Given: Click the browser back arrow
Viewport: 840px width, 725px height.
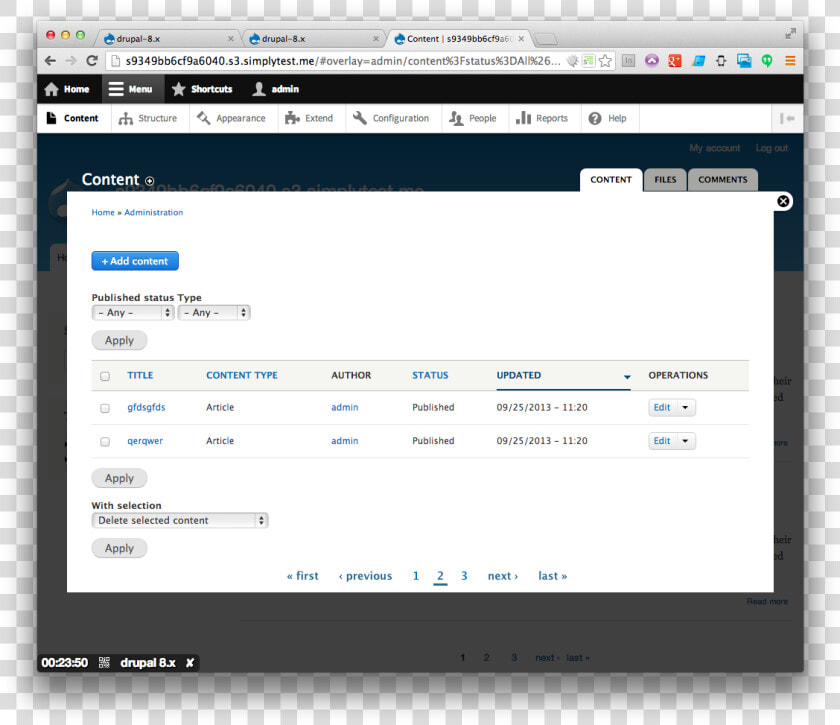Looking at the screenshot, I should (50, 61).
